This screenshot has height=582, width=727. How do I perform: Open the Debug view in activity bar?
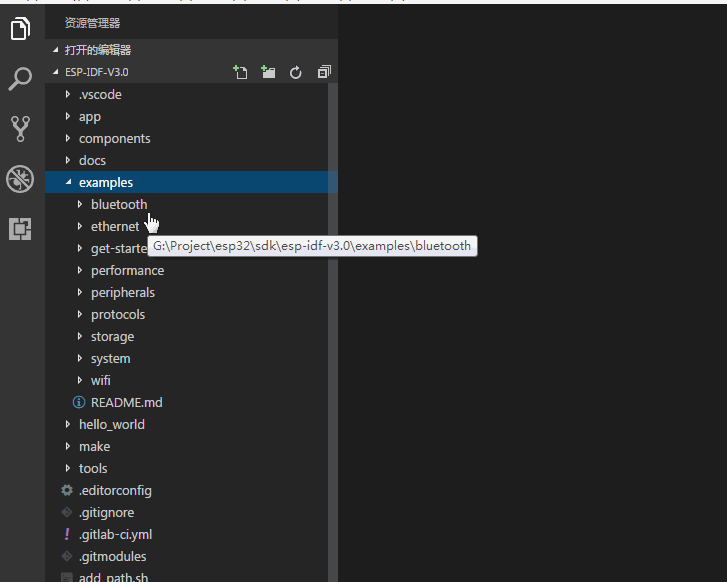click(20, 179)
